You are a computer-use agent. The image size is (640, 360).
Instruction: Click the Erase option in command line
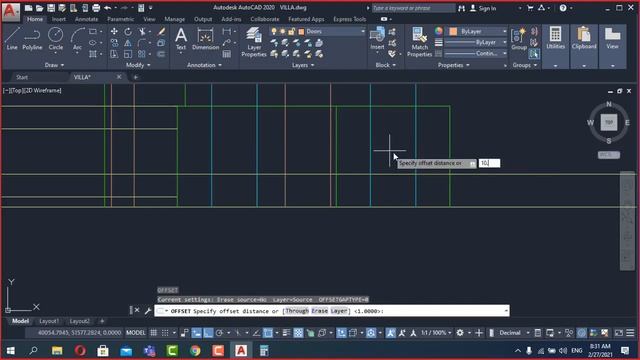coord(320,311)
